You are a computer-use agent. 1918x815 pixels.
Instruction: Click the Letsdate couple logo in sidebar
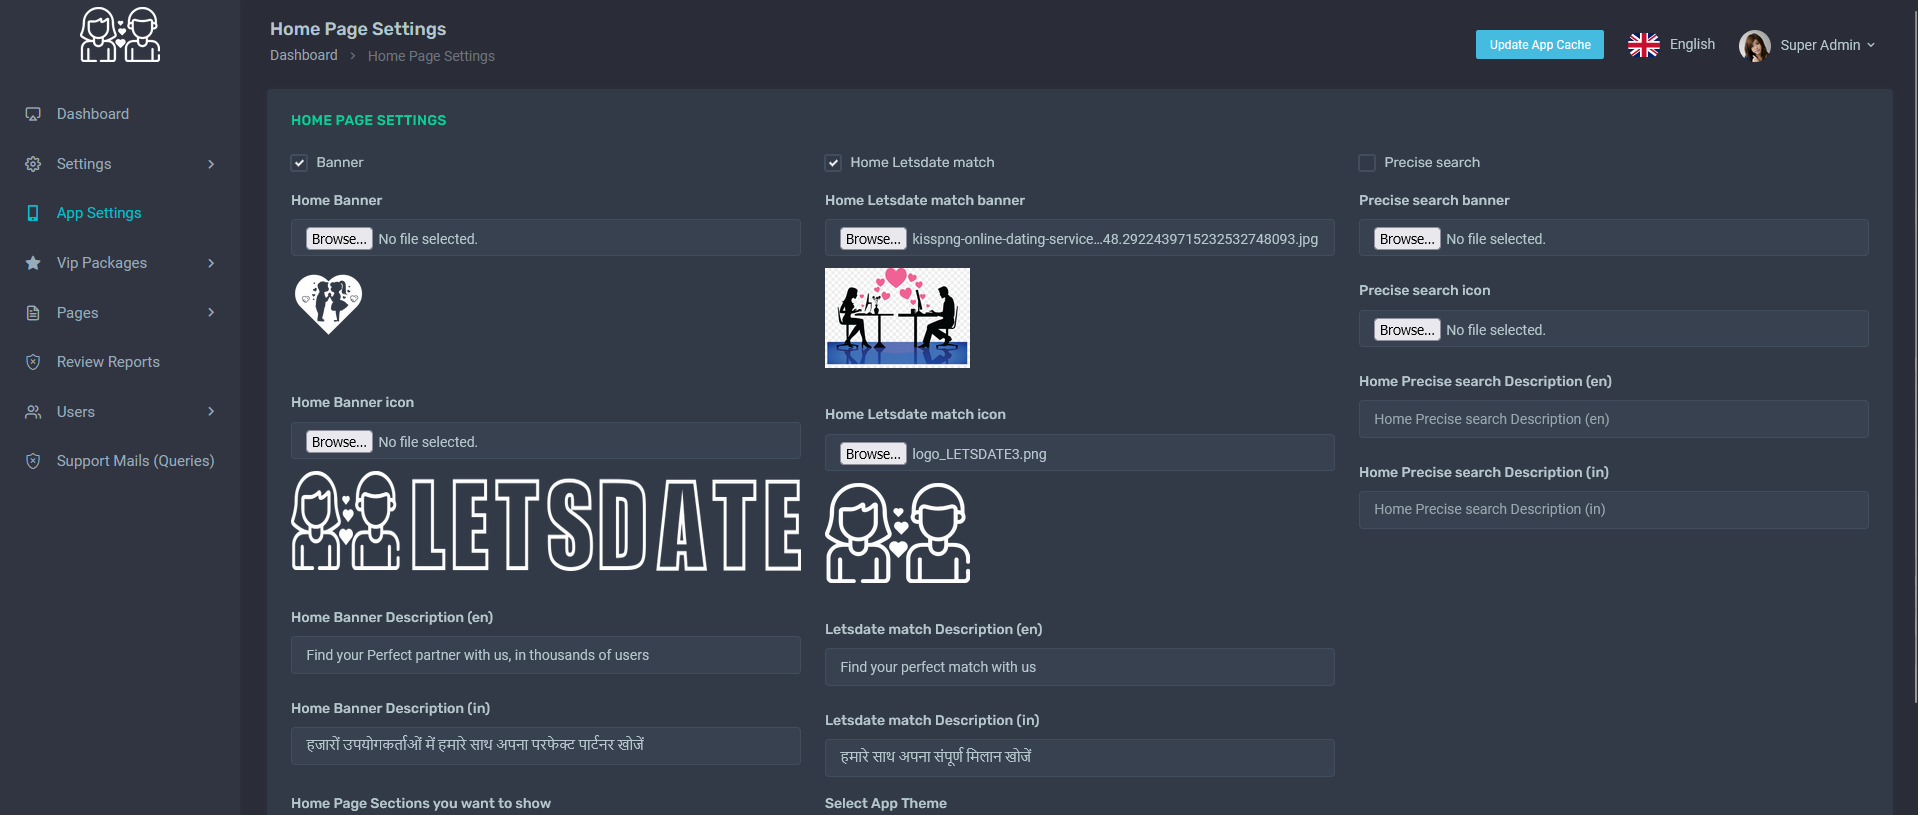point(120,36)
